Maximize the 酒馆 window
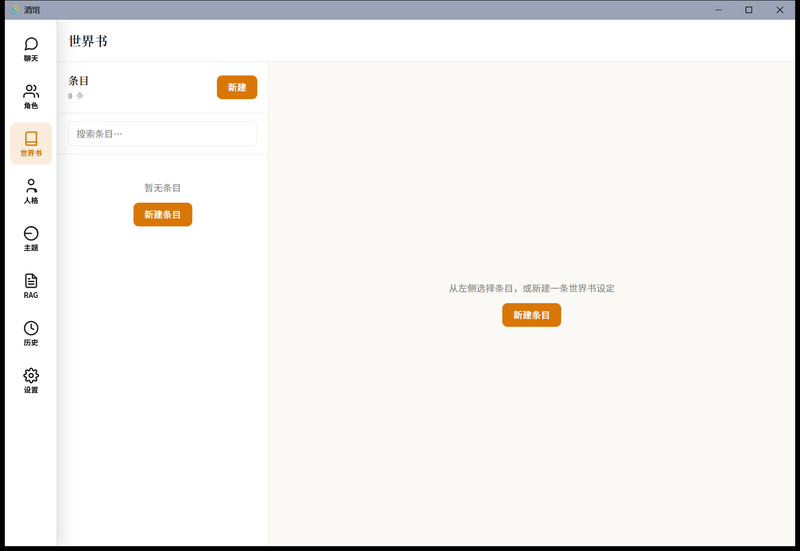 [x=748, y=10]
